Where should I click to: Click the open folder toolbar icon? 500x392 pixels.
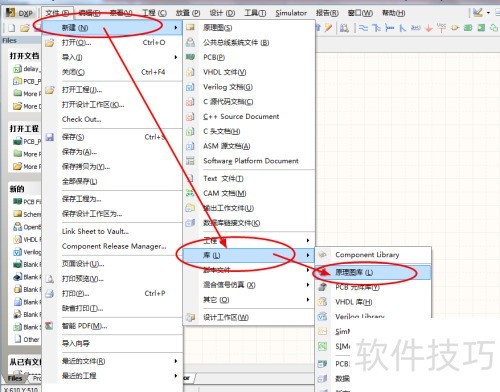pyautogui.click(x=25, y=28)
